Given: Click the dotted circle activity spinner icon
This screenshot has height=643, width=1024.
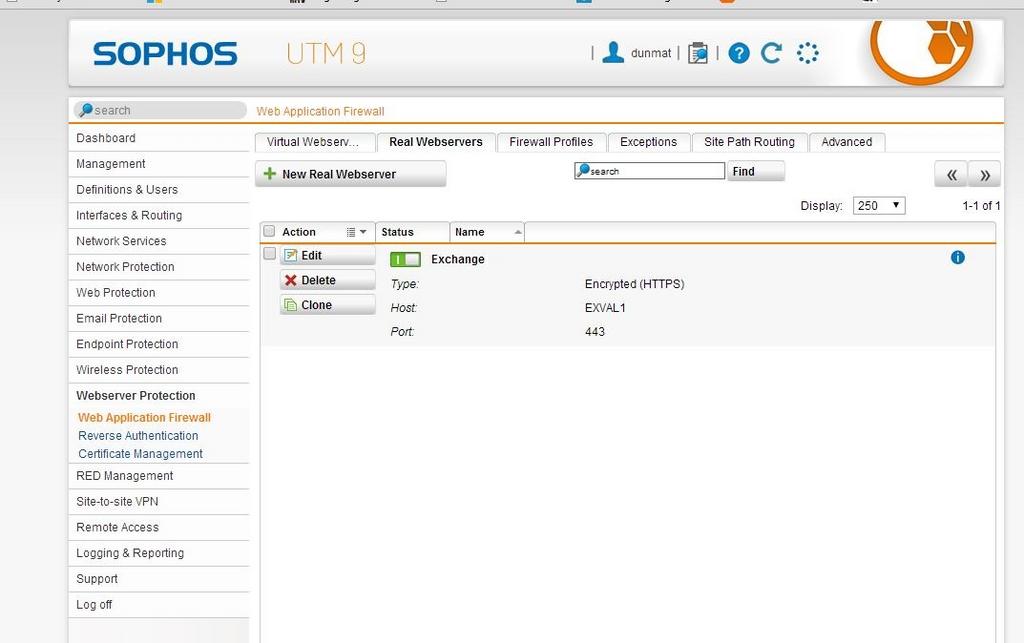Looking at the screenshot, I should point(807,53).
